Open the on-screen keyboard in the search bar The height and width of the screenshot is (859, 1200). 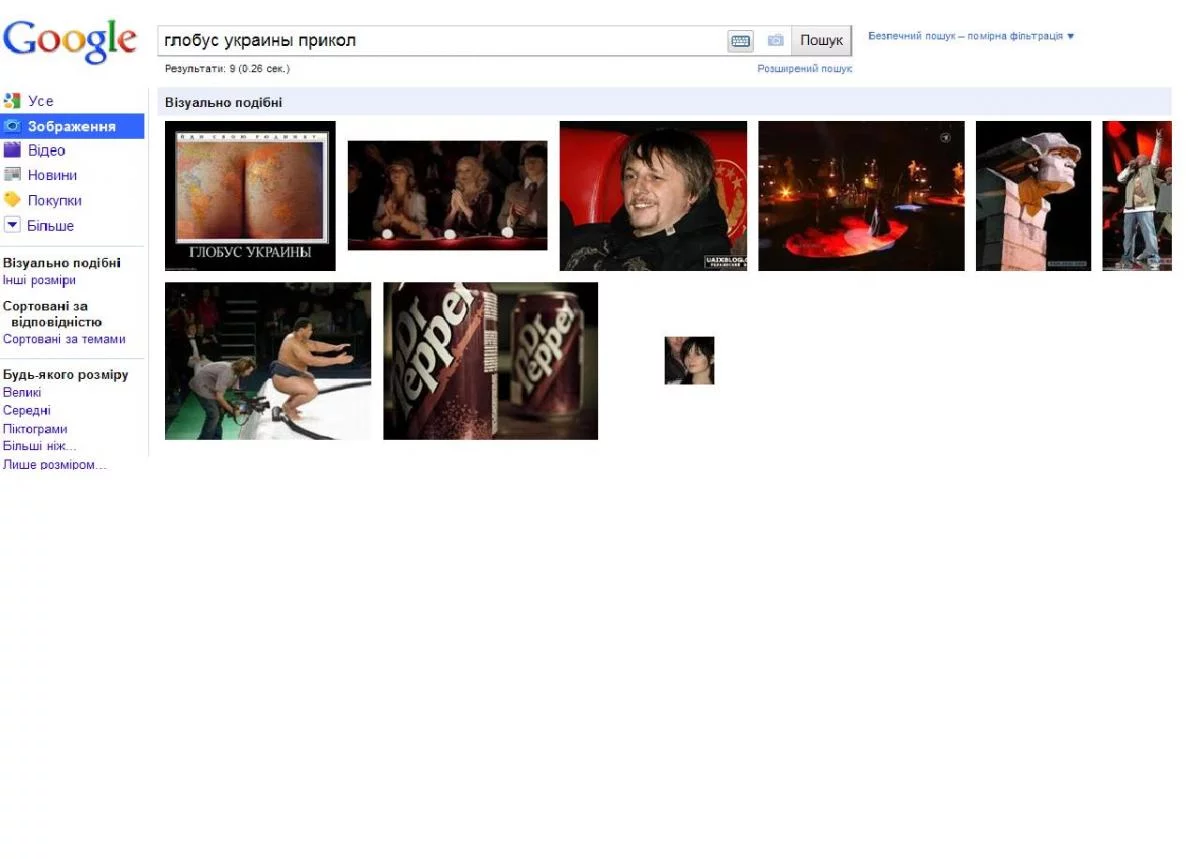739,41
